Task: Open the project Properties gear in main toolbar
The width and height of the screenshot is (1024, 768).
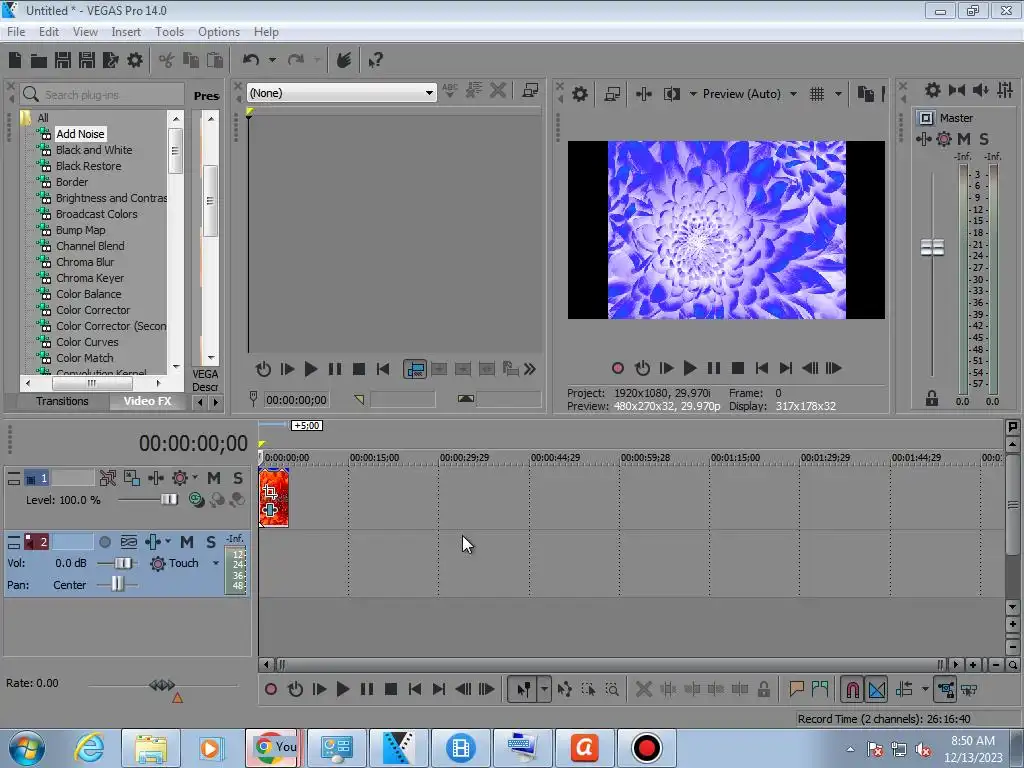Action: (135, 60)
